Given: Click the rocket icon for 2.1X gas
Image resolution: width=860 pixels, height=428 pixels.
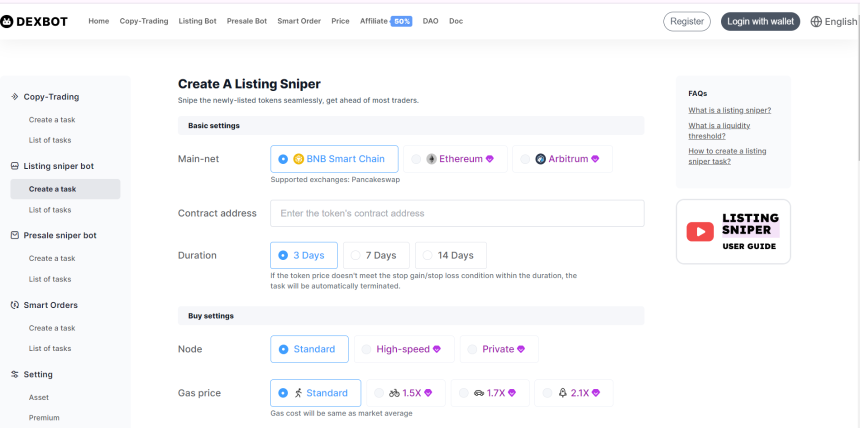Looking at the screenshot, I should (563, 393).
